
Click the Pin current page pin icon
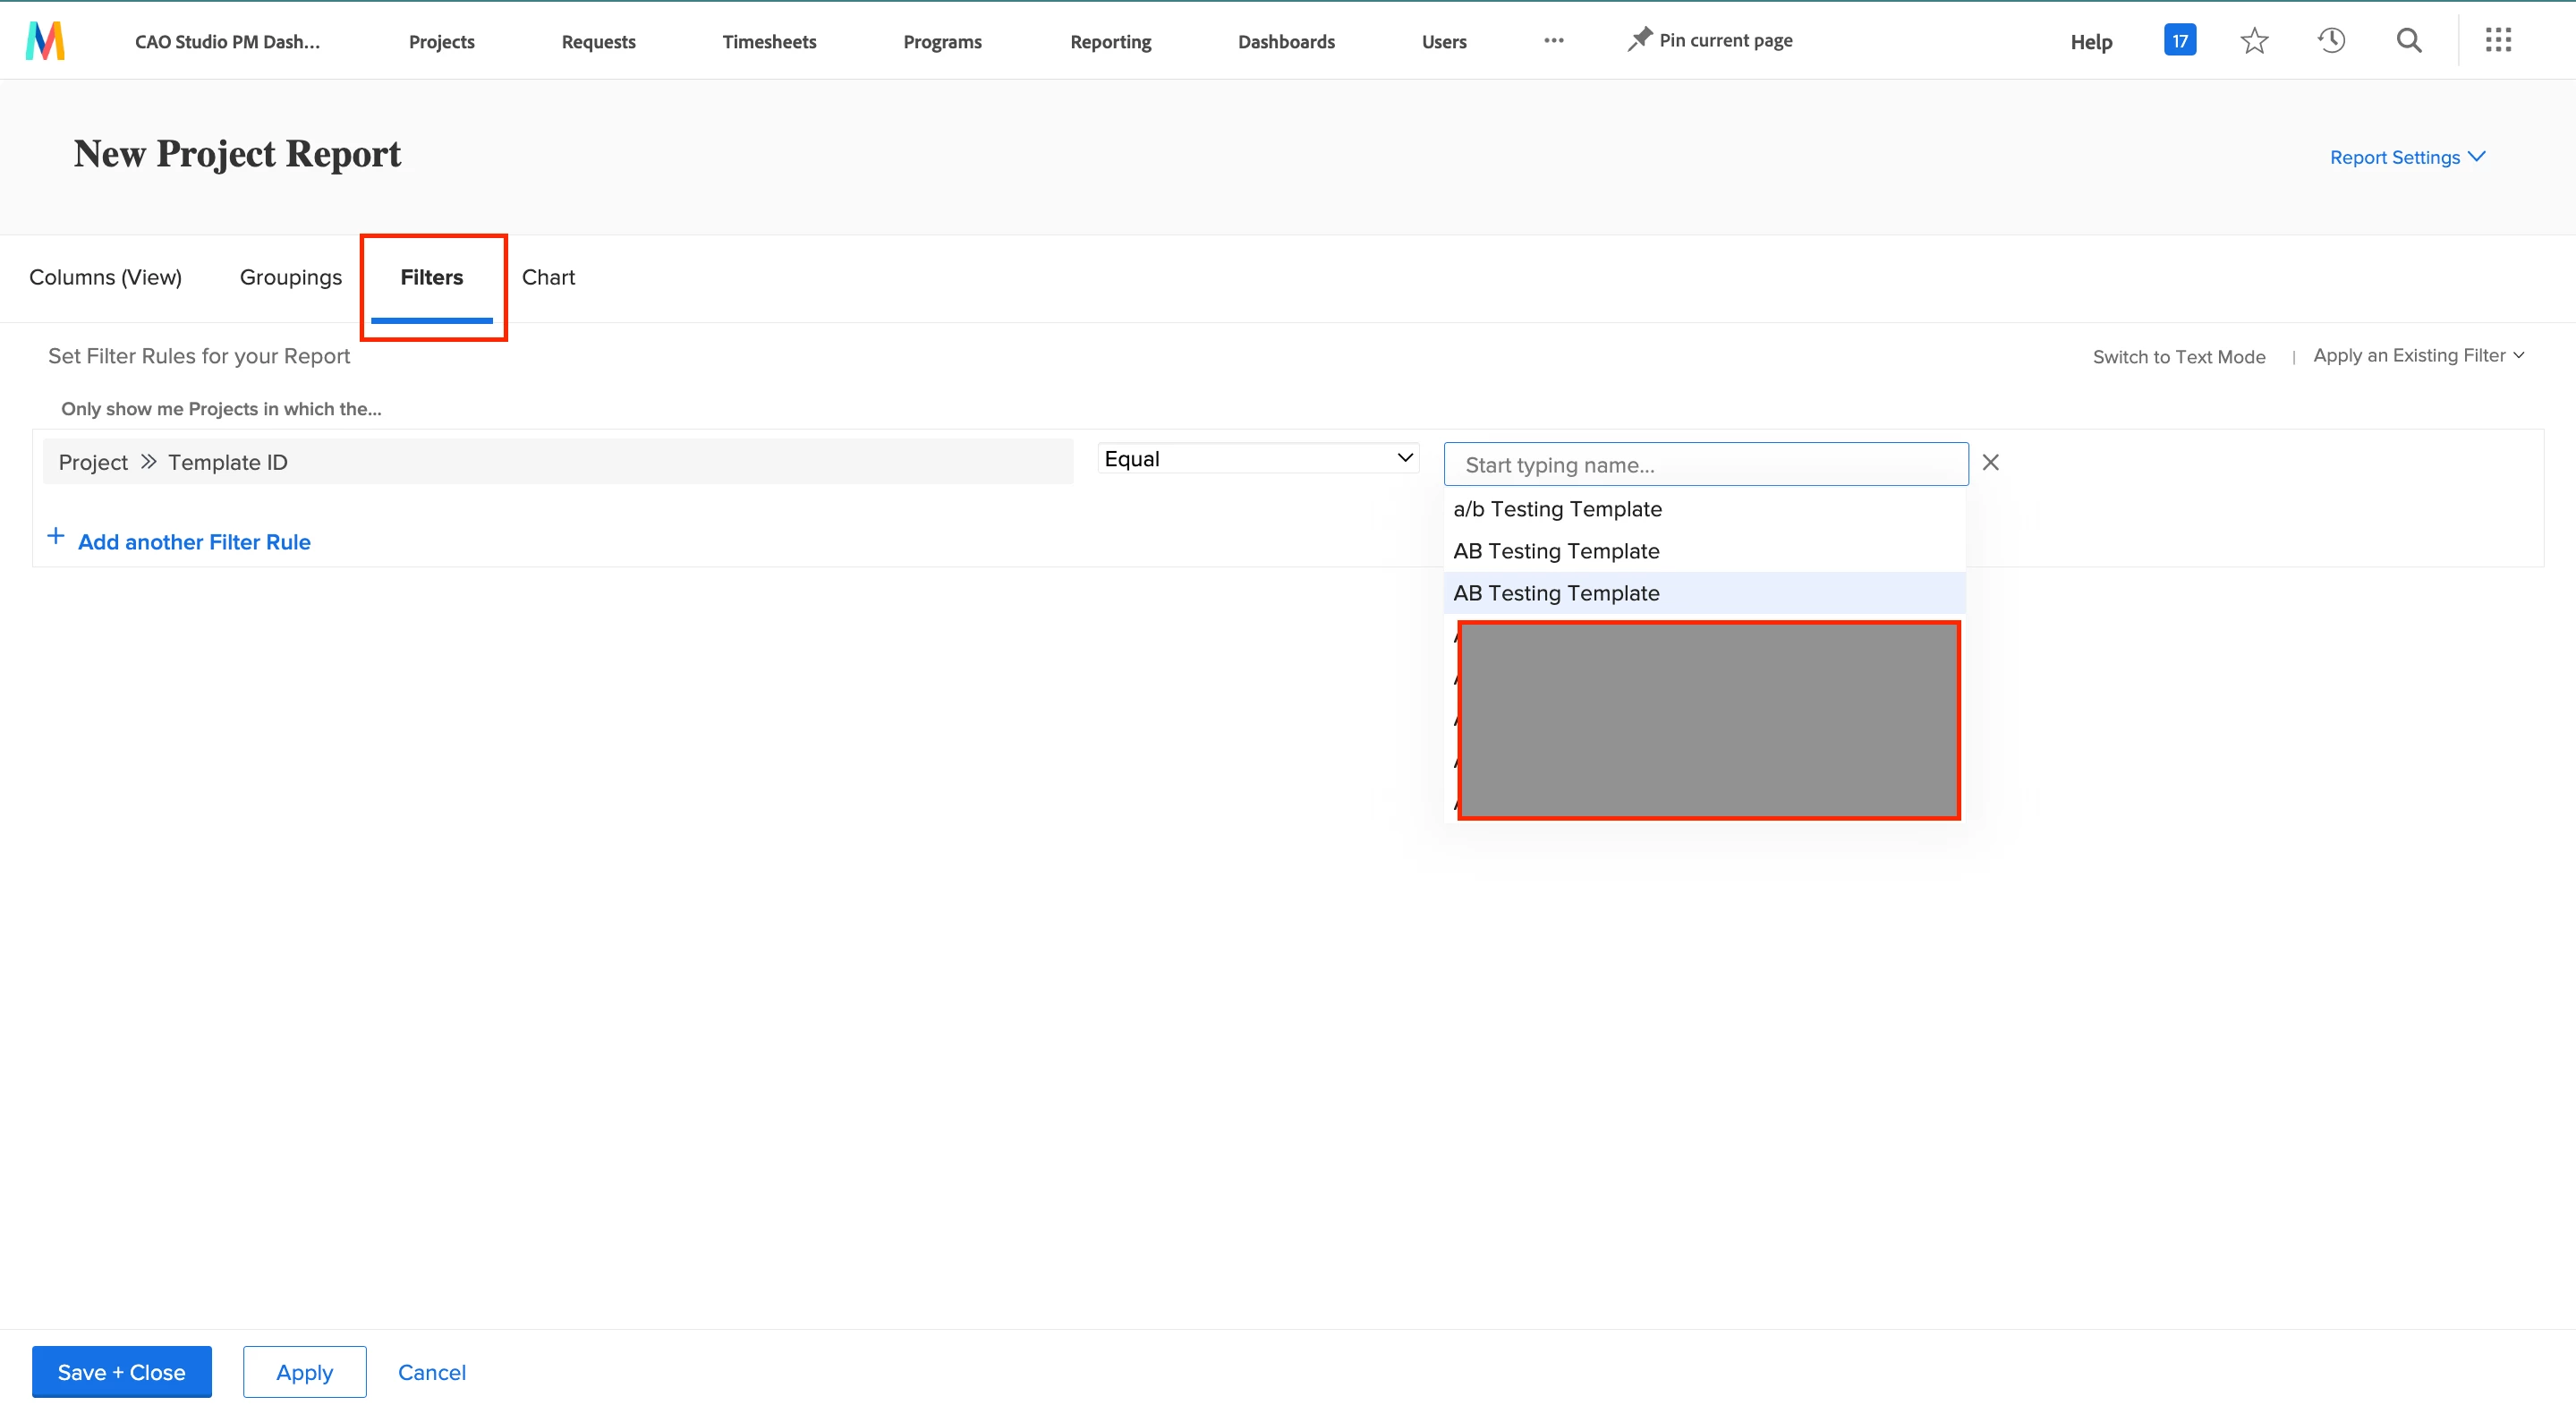click(1639, 40)
